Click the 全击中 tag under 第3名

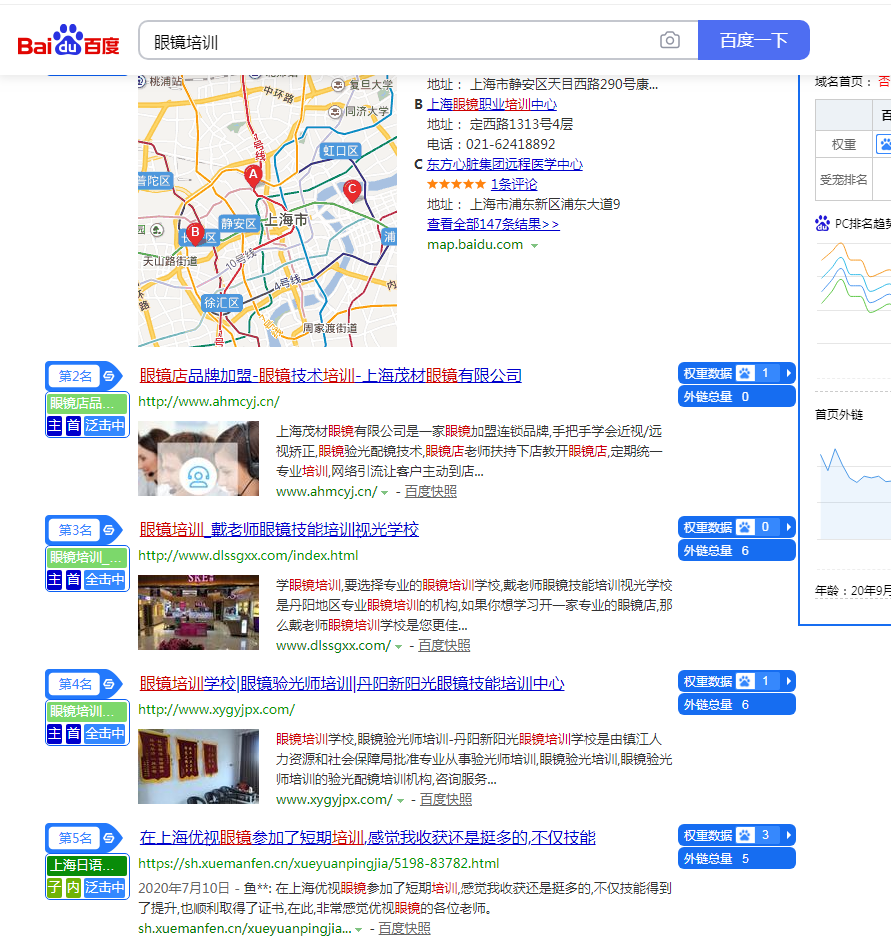[x=105, y=580]
